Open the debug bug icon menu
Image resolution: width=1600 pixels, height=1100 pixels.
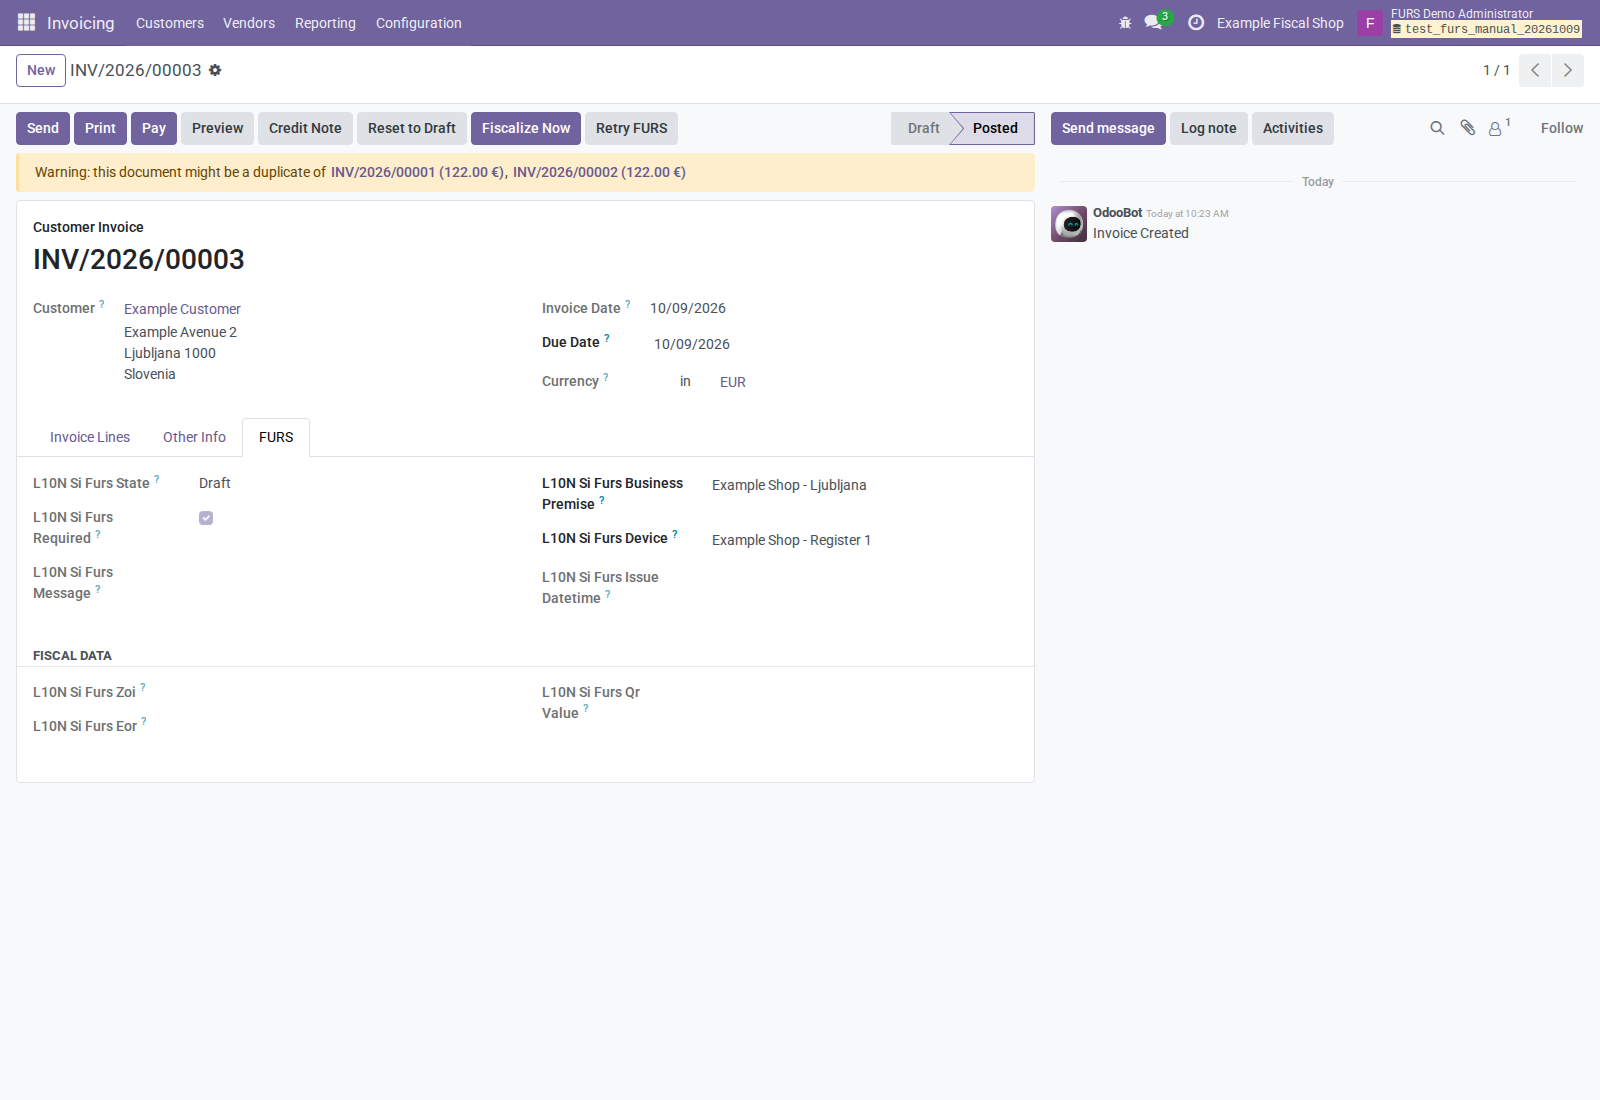point(1125,22)
